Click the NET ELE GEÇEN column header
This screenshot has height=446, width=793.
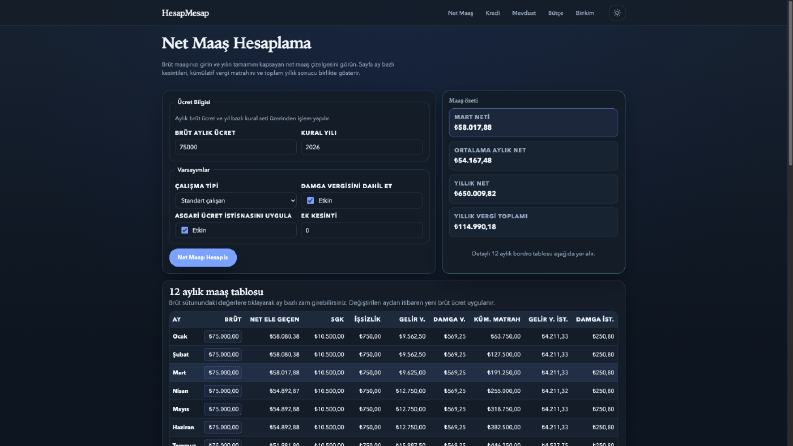tap(274, 320)
